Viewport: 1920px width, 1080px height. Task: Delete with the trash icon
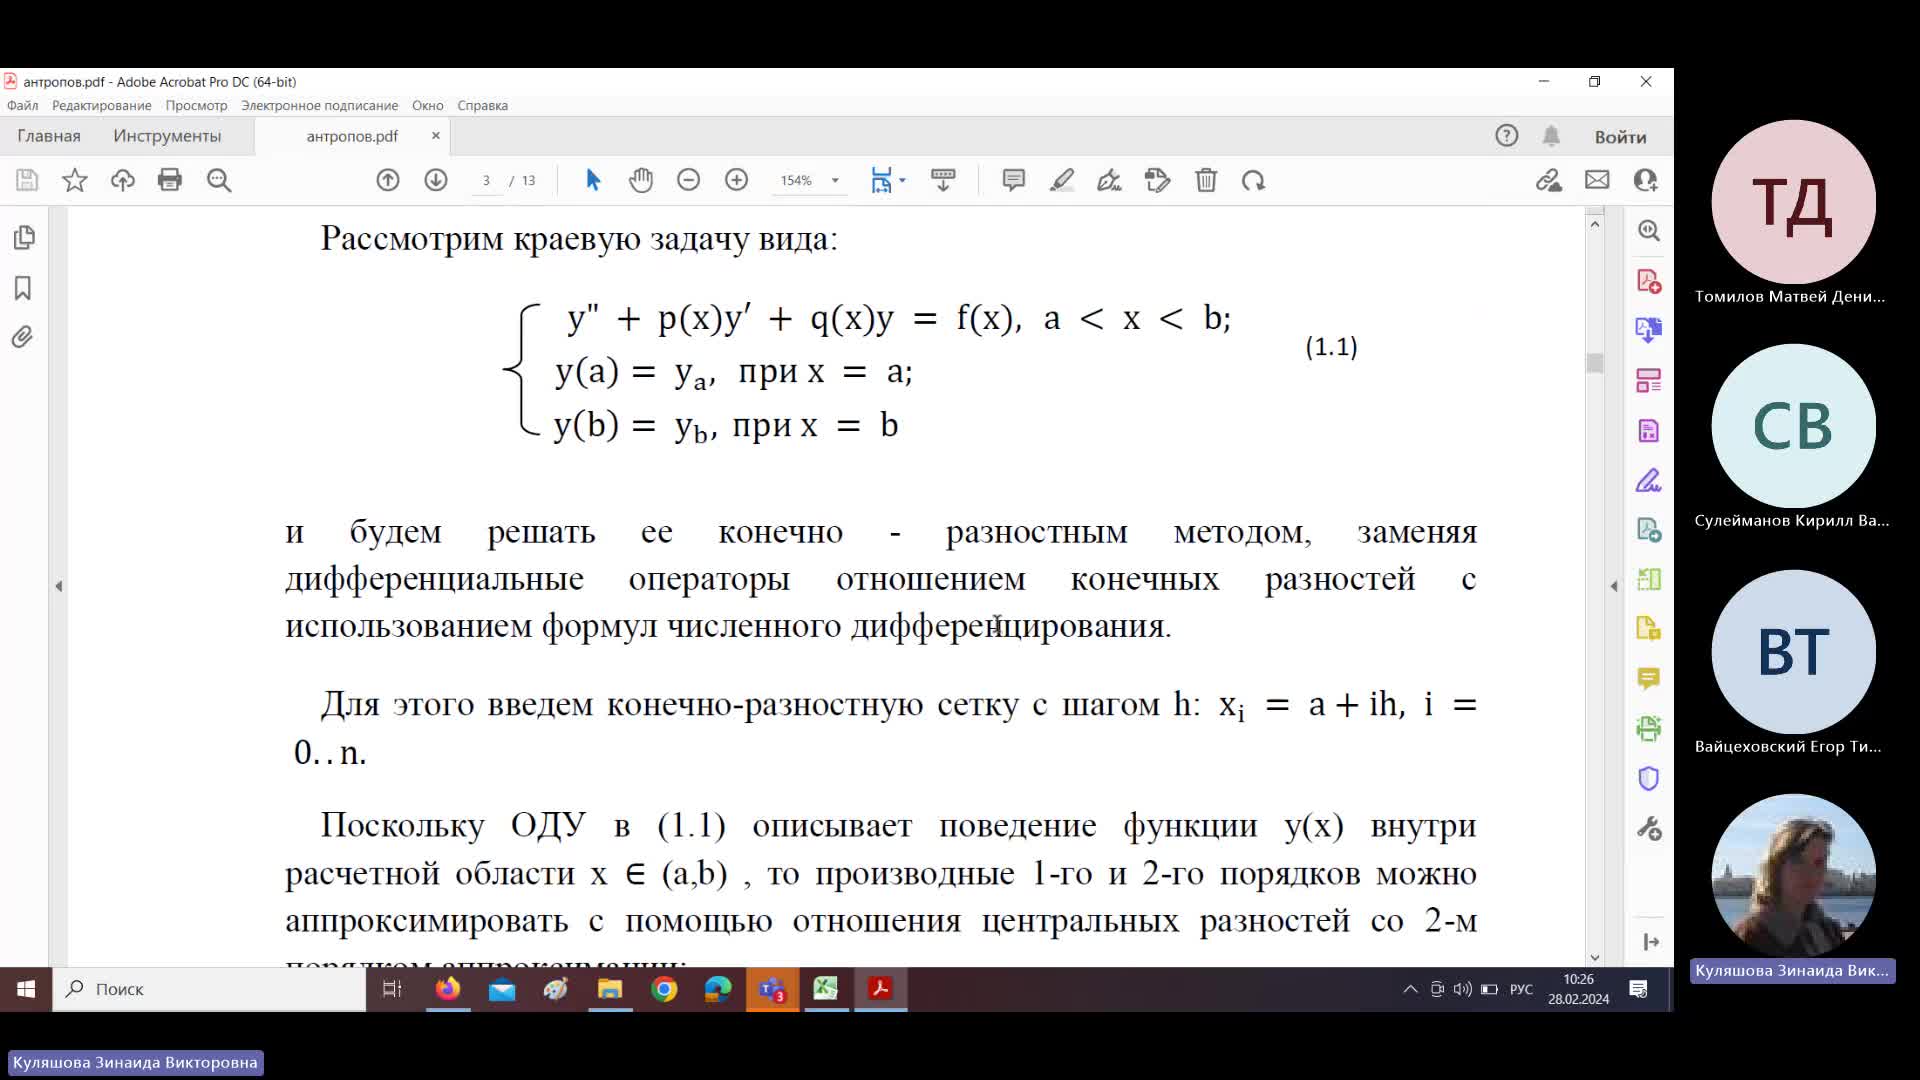1206,180
